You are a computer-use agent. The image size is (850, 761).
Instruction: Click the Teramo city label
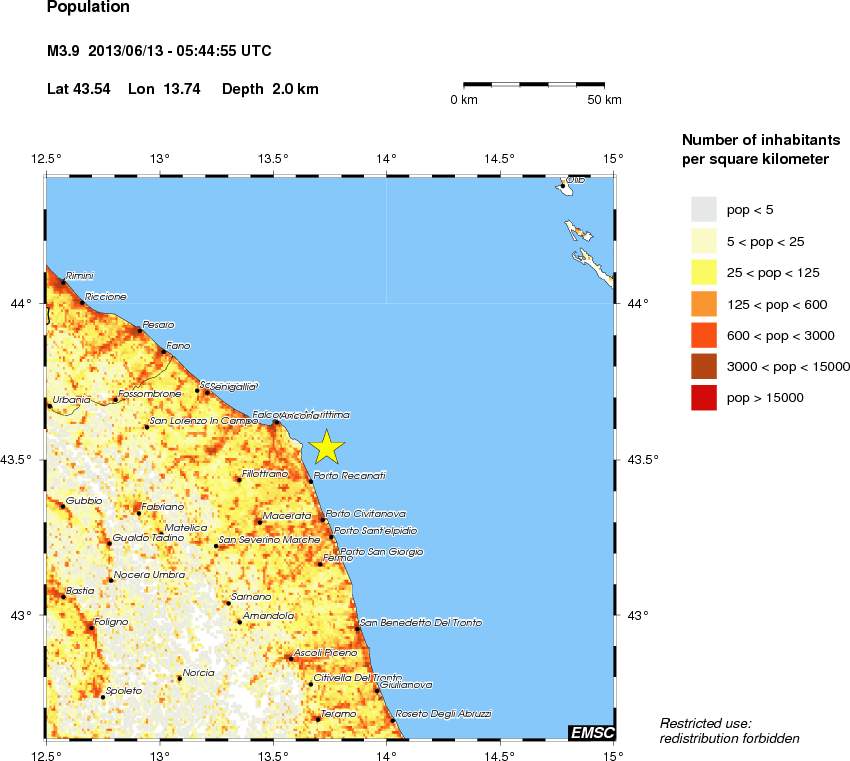click(338, 714)
